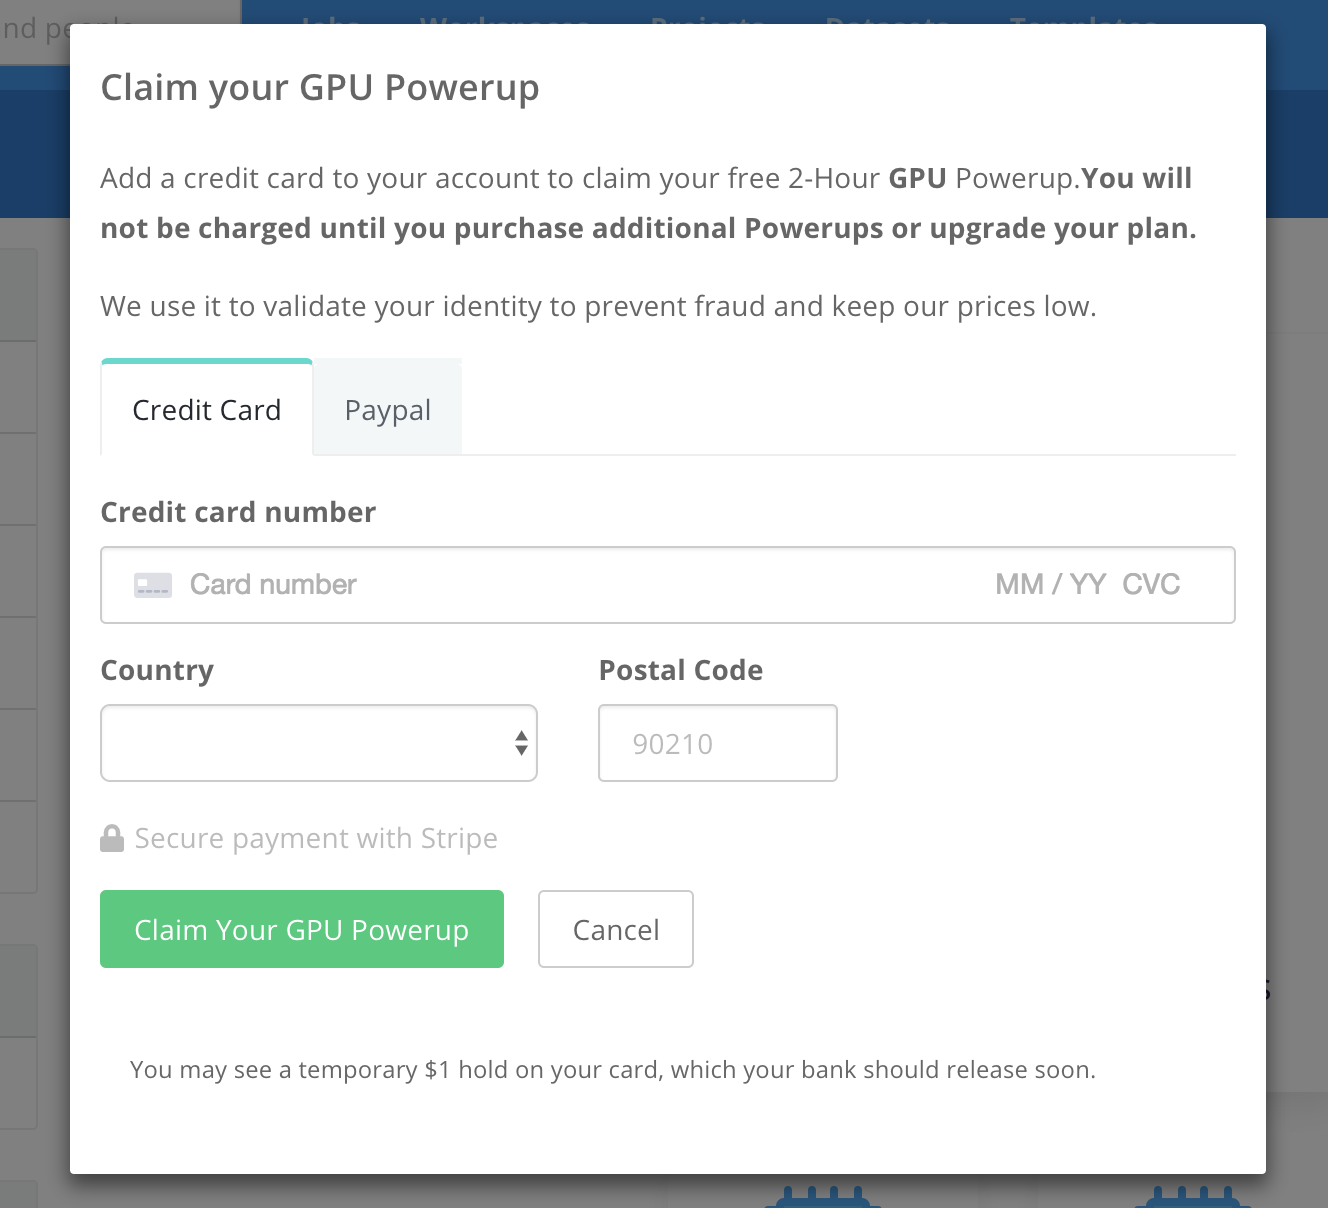Click the CVC field
The width and height of the screenshot is (1328, 1208).
click(x=1151, y=585)
